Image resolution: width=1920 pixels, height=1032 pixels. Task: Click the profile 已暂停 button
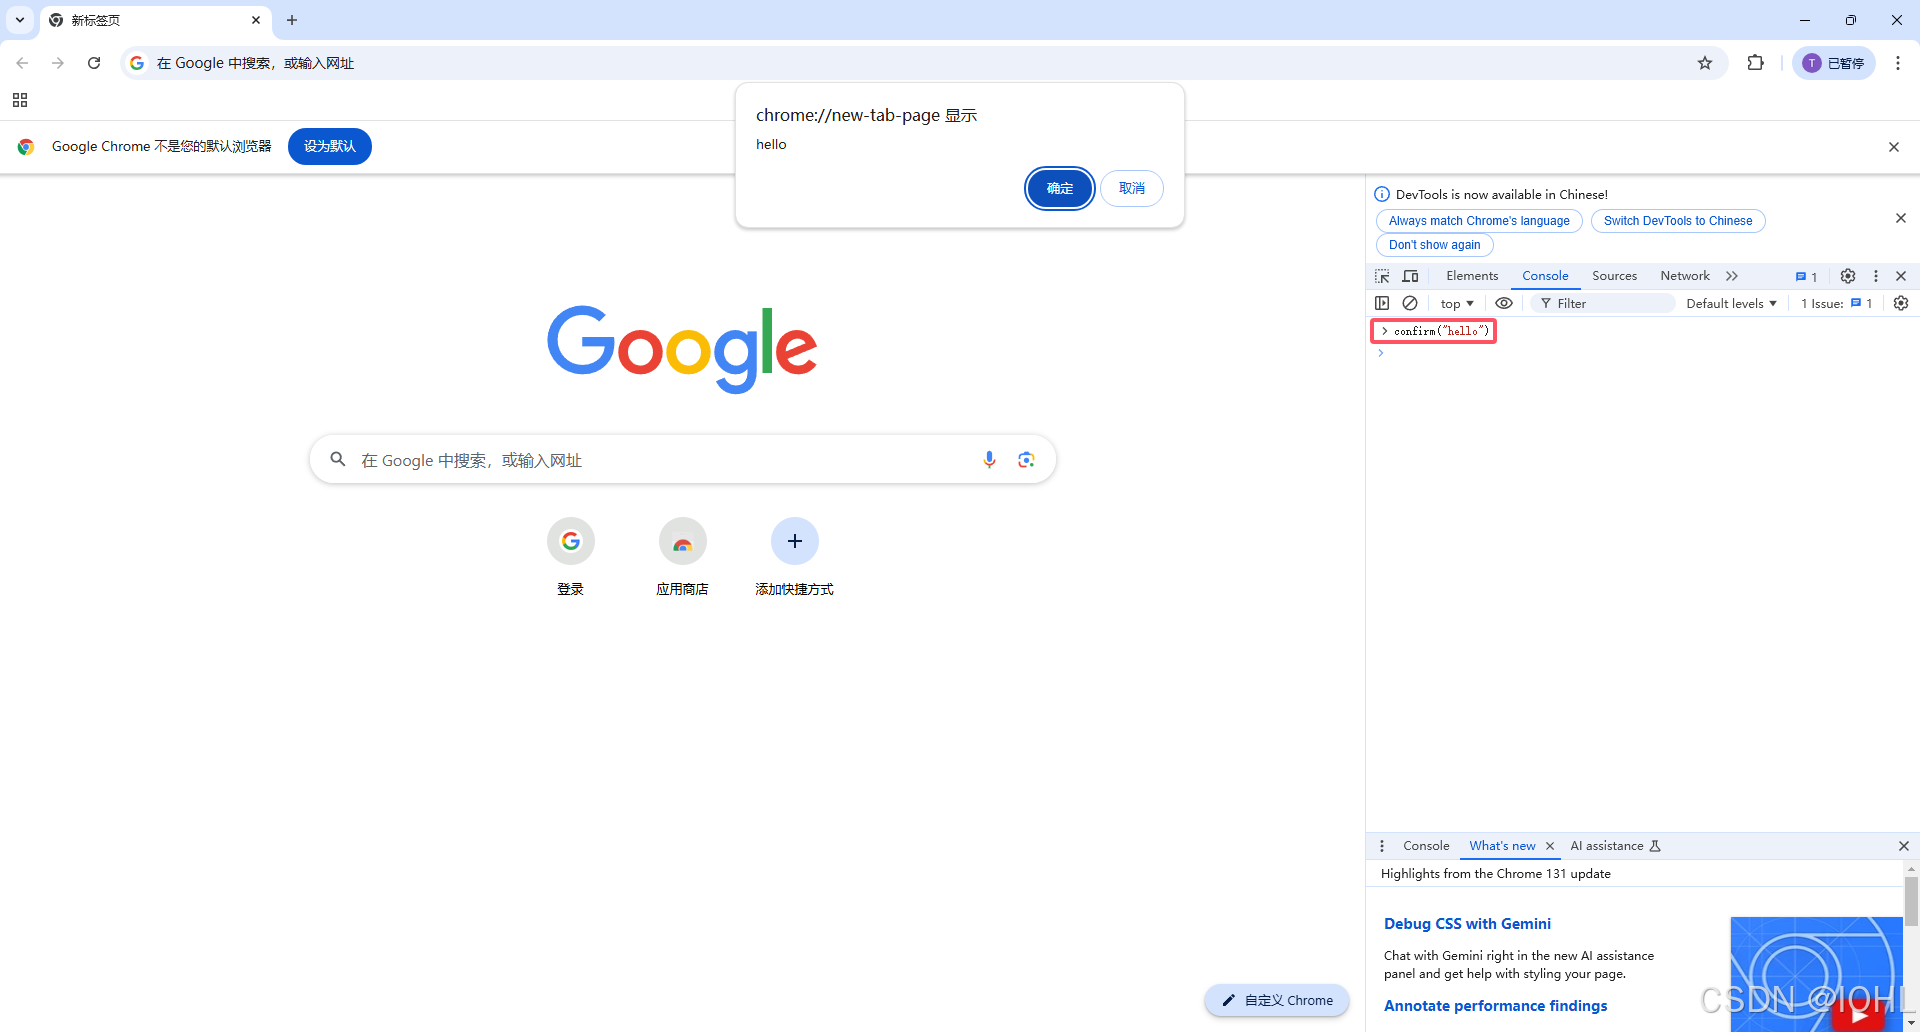click(1834, 63)
